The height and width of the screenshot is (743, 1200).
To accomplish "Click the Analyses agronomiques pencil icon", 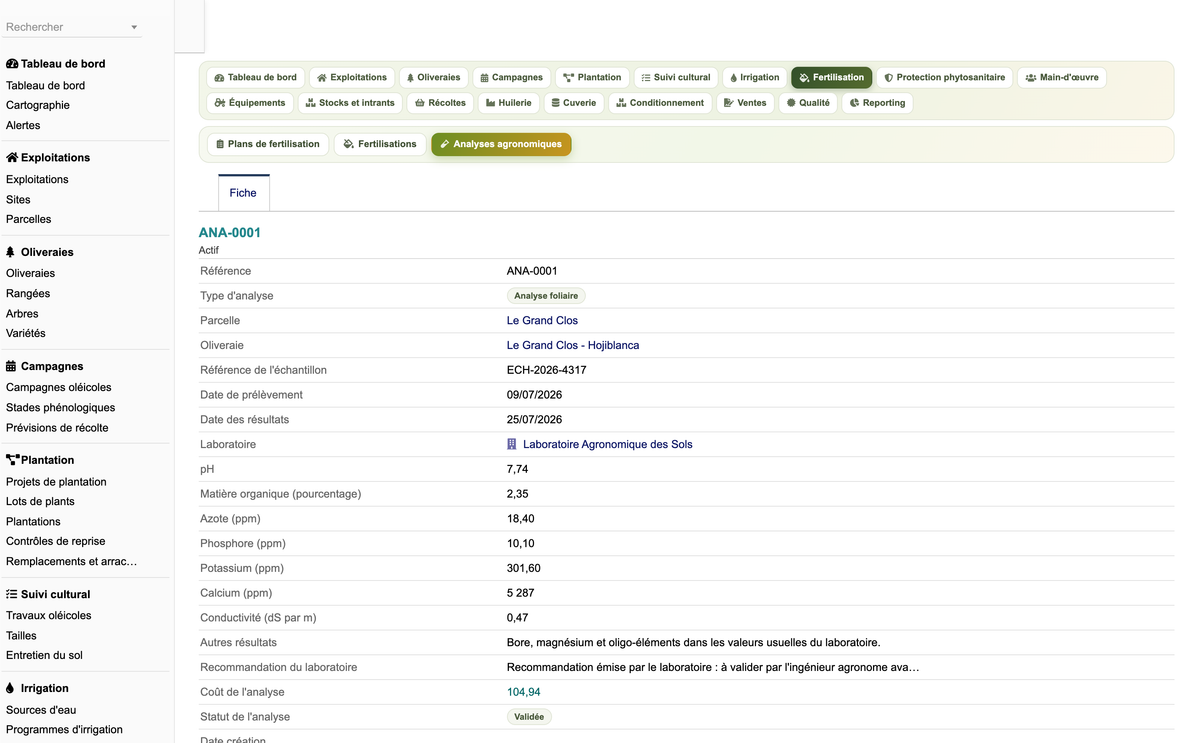I will (445, 144).
